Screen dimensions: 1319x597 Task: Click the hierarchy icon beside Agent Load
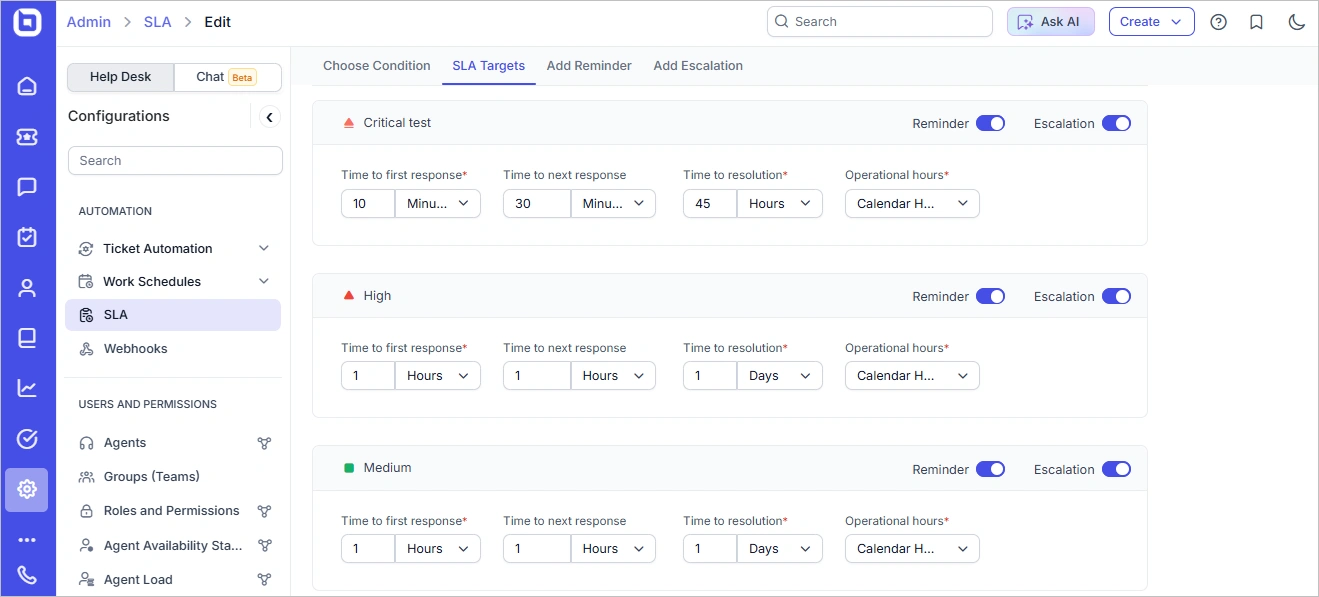264,580
